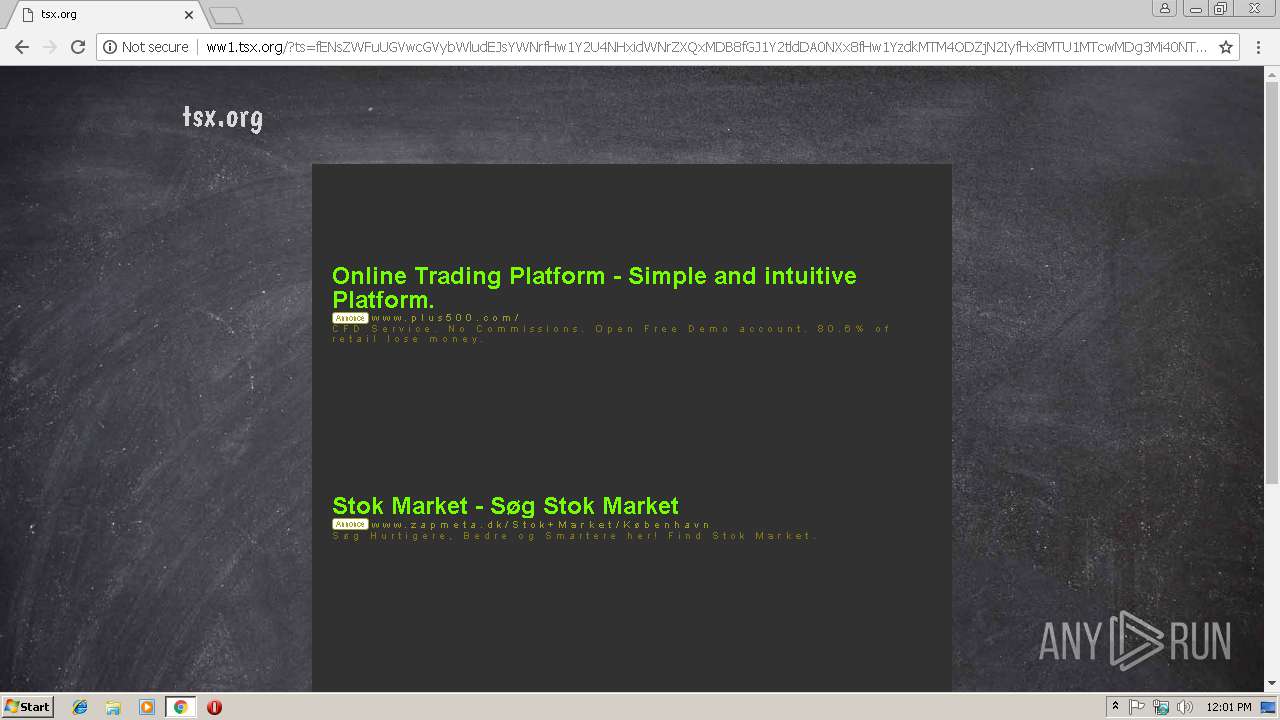Click the page scrollbar up arrow
Viewport: 1280px width, 720px height.
pos(1272,74)
